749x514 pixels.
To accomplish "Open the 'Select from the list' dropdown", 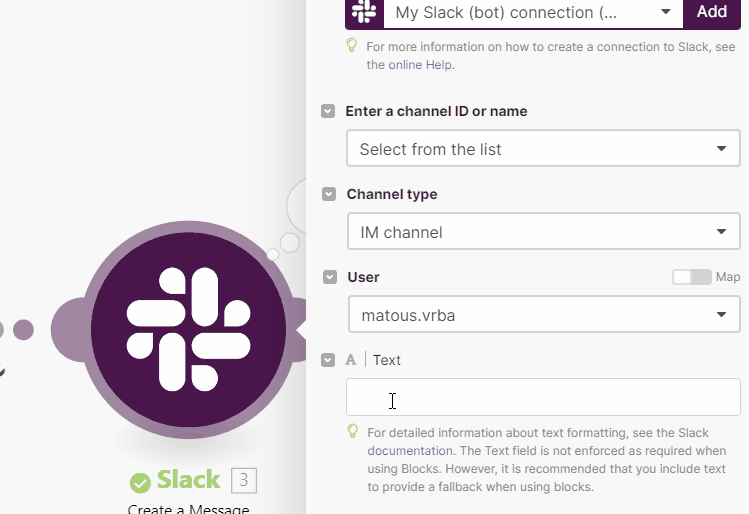I will (543, 149).
